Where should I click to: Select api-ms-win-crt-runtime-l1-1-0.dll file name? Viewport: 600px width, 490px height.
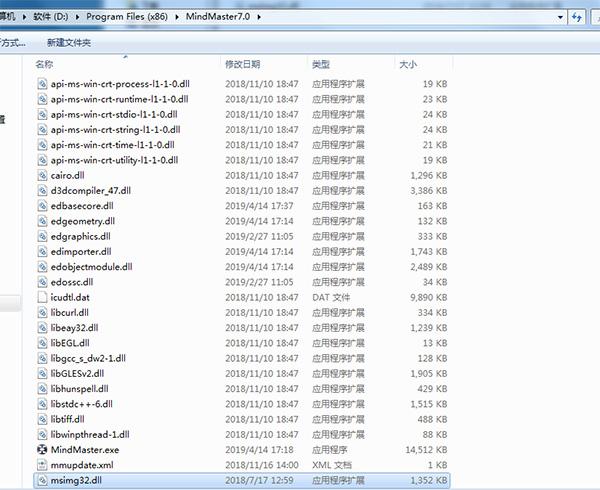[119, 99]
